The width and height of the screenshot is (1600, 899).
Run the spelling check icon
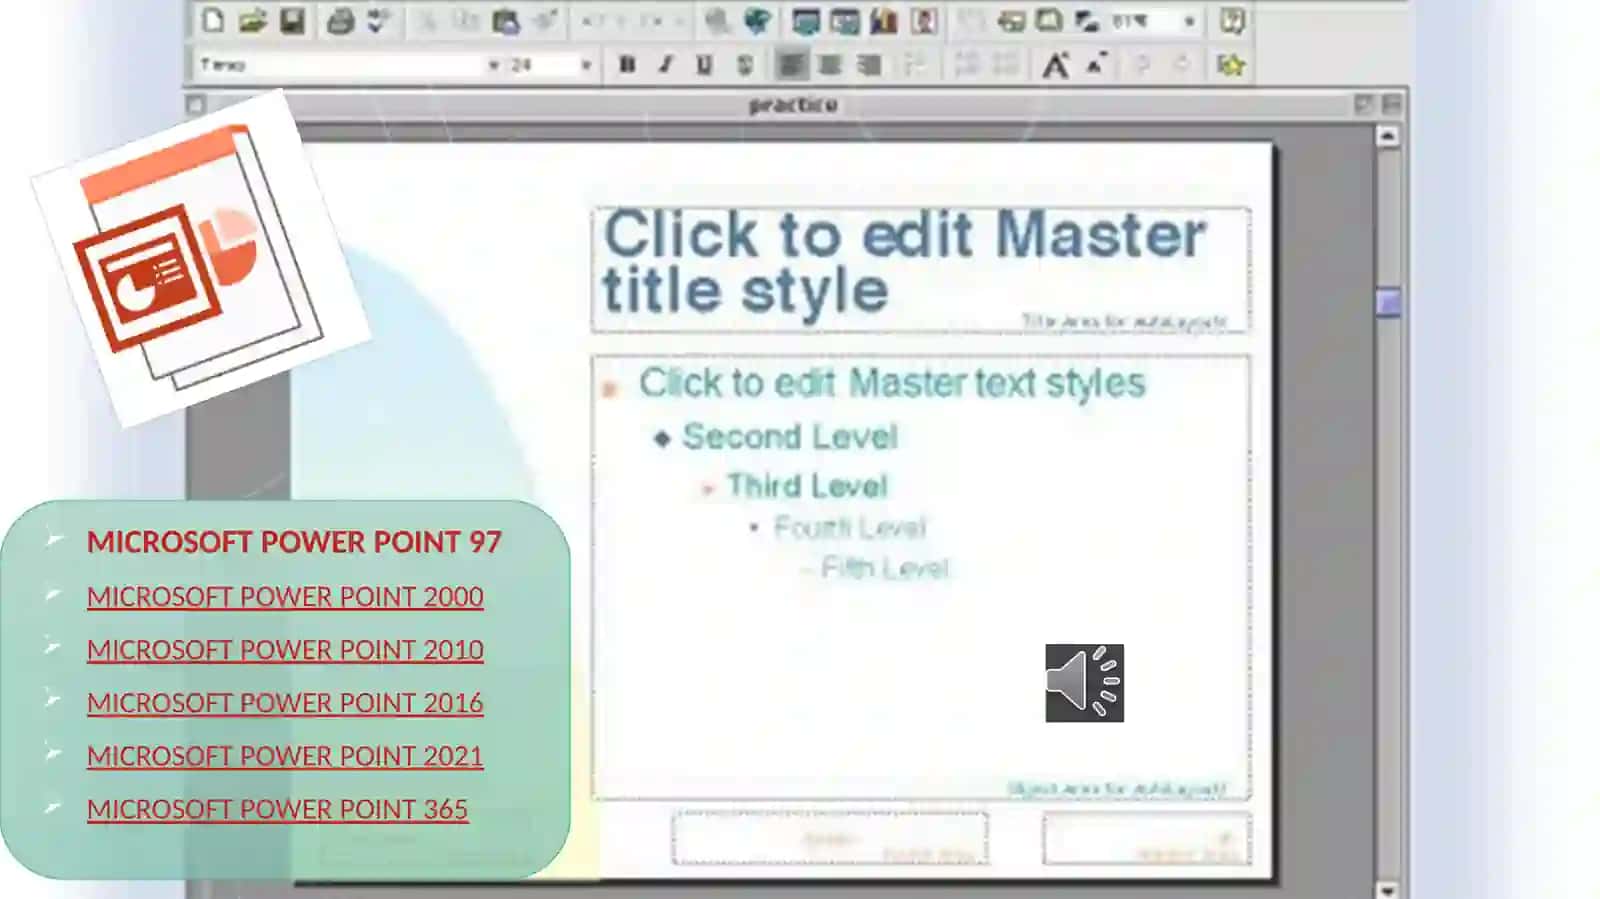[379, 20]
